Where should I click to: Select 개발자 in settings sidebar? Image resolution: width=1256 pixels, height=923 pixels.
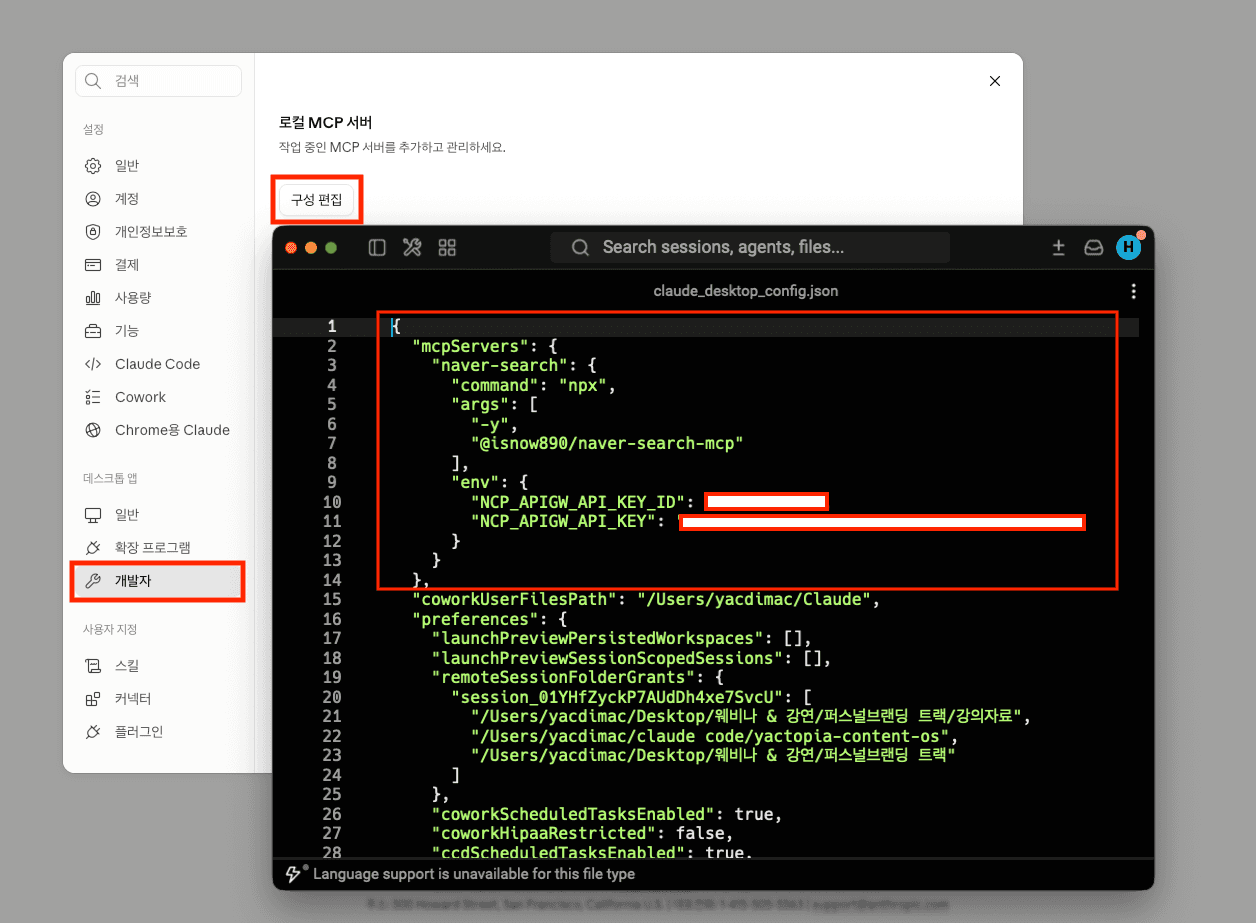click(x=158, y=581)
